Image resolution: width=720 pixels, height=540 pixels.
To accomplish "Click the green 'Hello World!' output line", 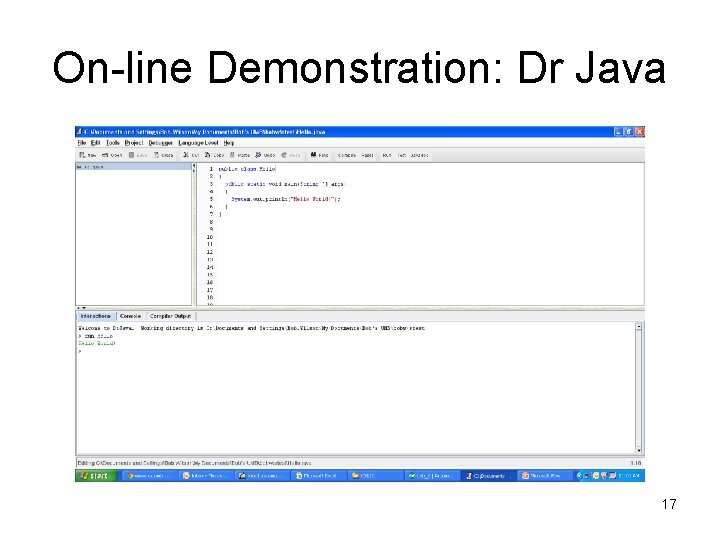I will (x=97, y=343).
